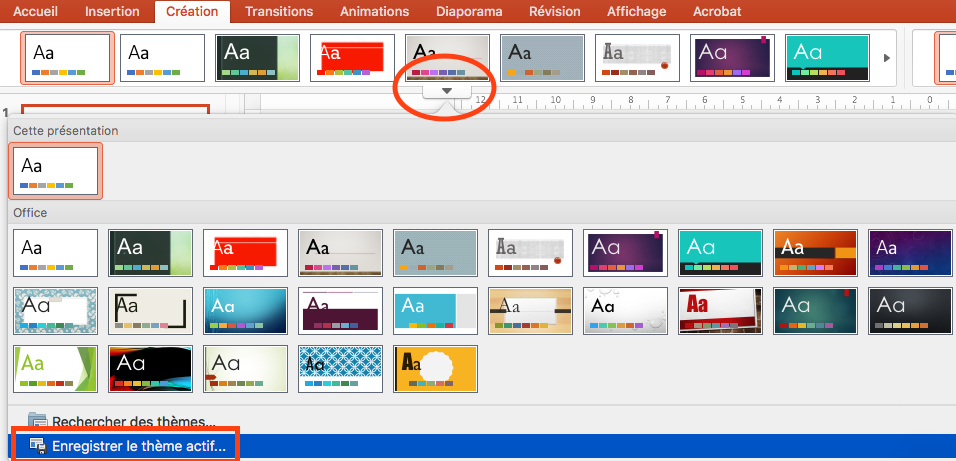
Task: Apply the solid red theme in Office gallery
Action: [245, 253]
